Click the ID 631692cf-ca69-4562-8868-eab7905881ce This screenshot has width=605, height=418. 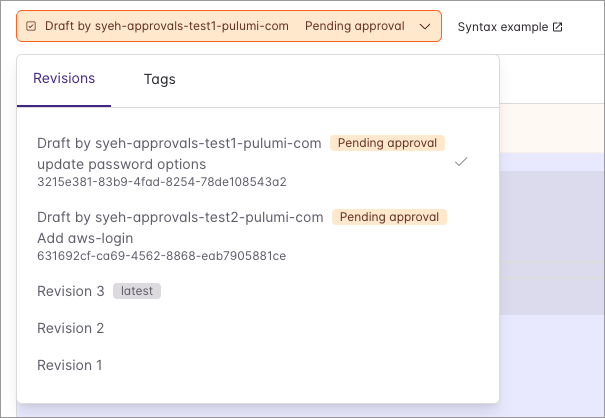(162, 256)
